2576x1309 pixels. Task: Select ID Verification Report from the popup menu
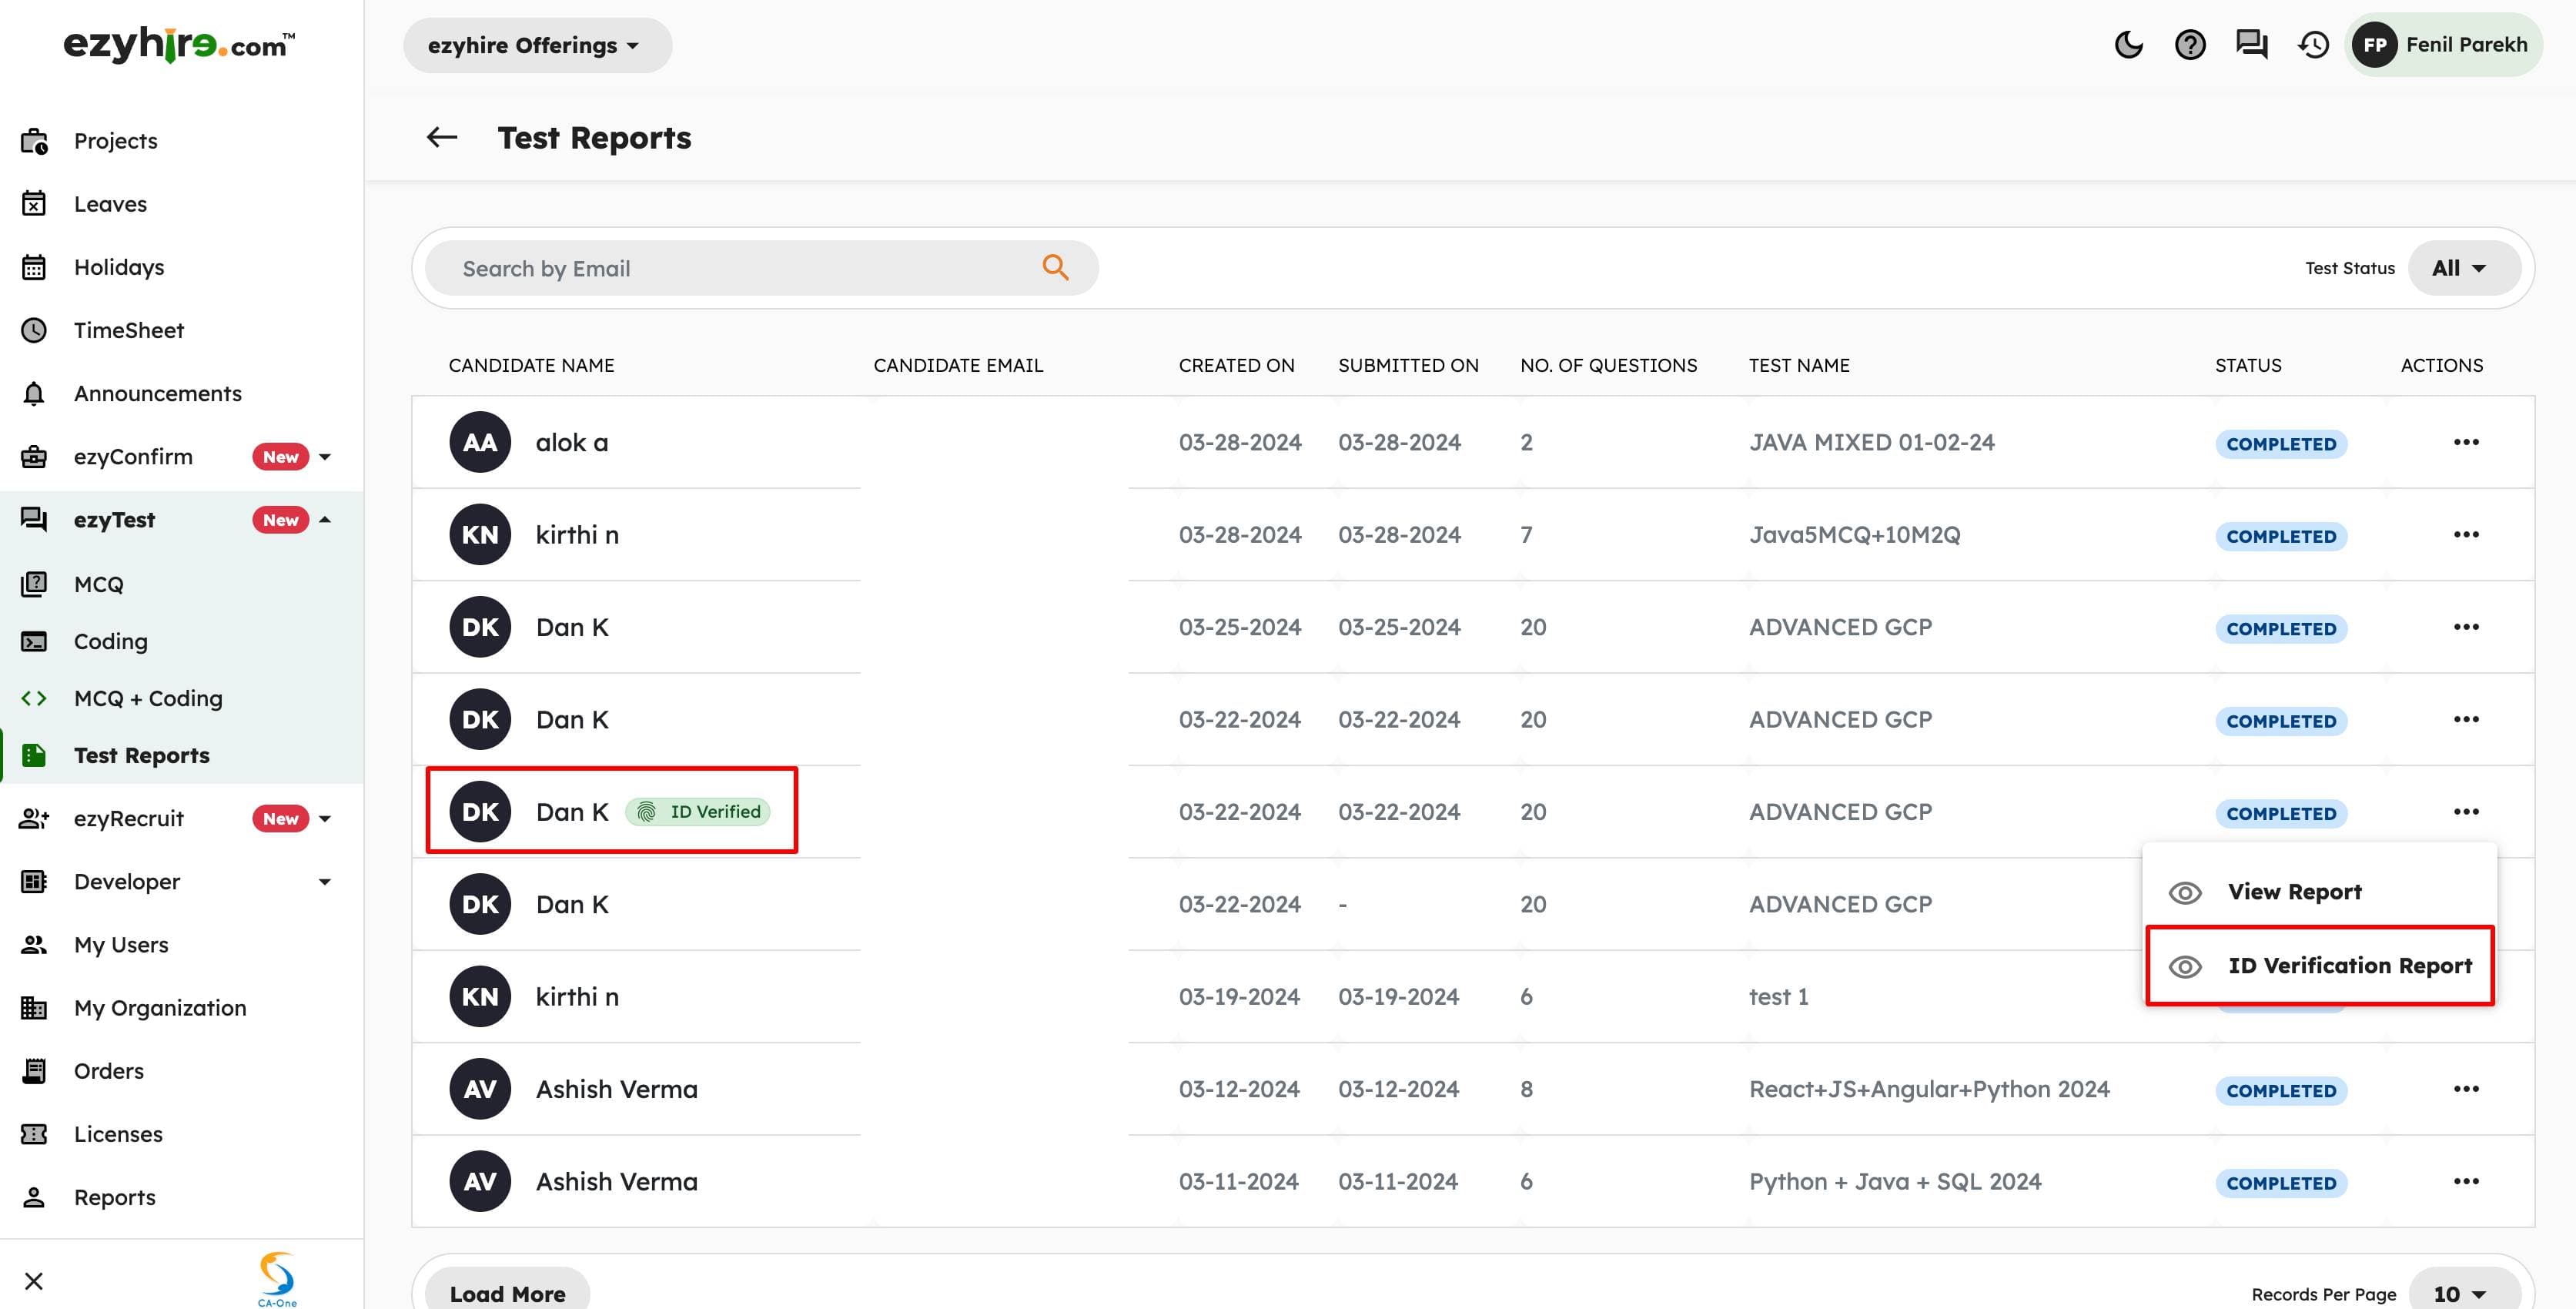click(2319, 966)
